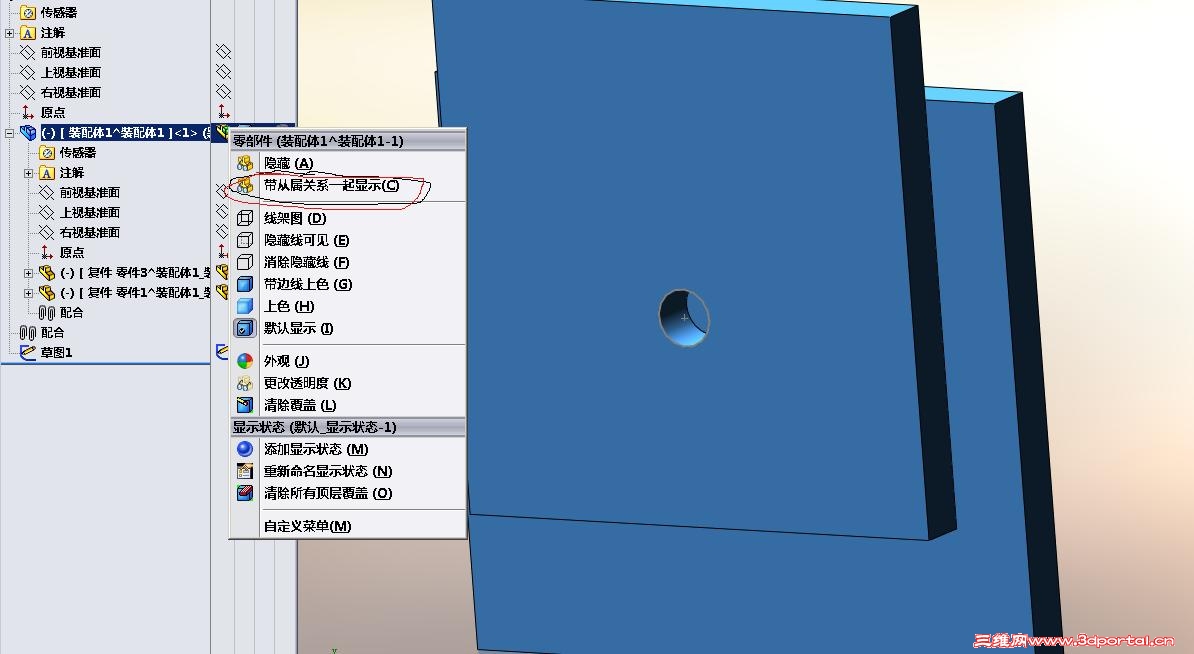The height and width of the screenshot is (654, 1194).
Task: Select the top-level 传感器 sensors folder
Action: point(49,12)
